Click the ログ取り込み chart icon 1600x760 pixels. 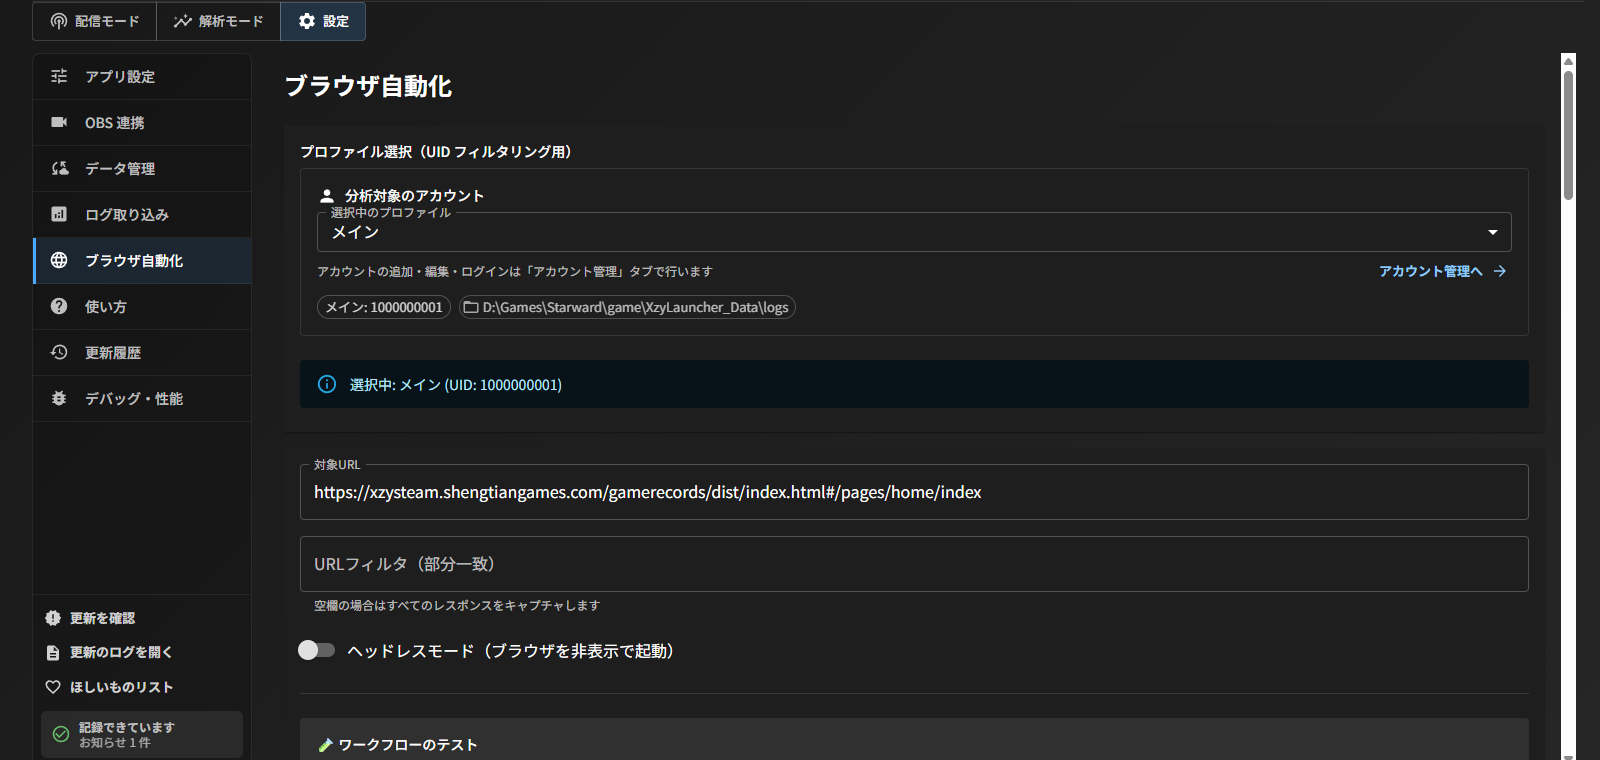(x=59, y=214)
